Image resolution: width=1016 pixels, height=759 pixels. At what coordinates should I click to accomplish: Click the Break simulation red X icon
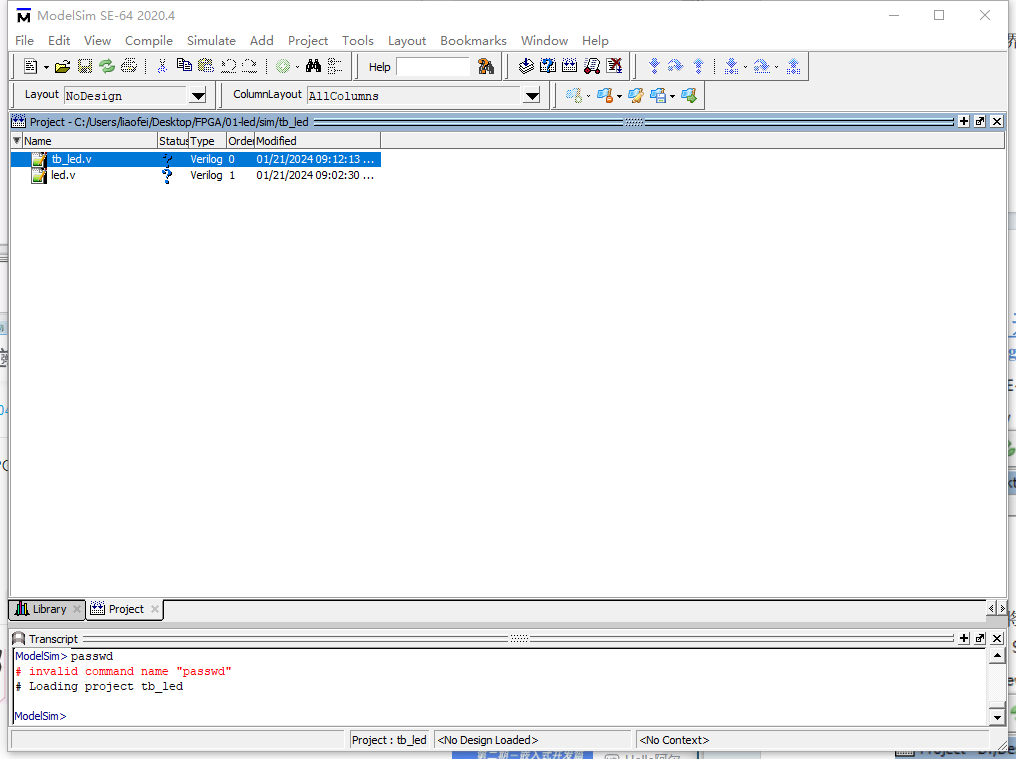(x=614, y=66)
